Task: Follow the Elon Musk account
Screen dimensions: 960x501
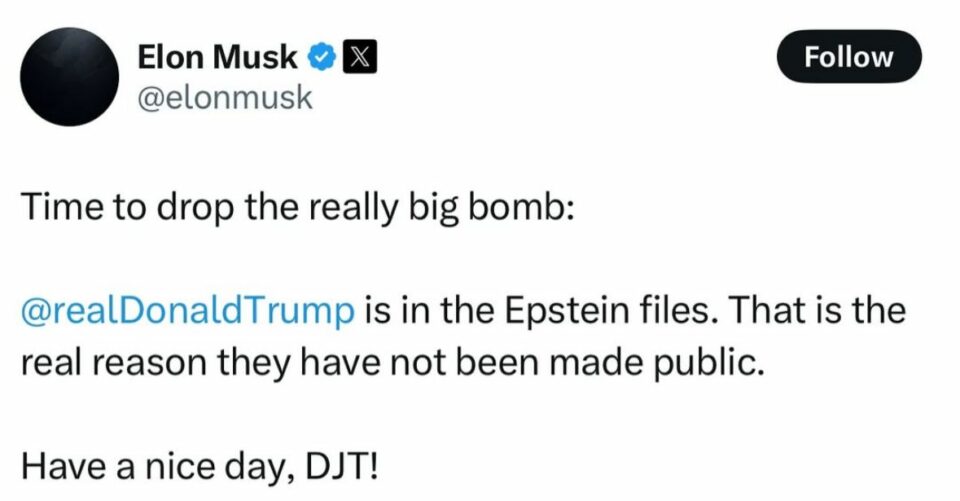Action: coord(849,56)
